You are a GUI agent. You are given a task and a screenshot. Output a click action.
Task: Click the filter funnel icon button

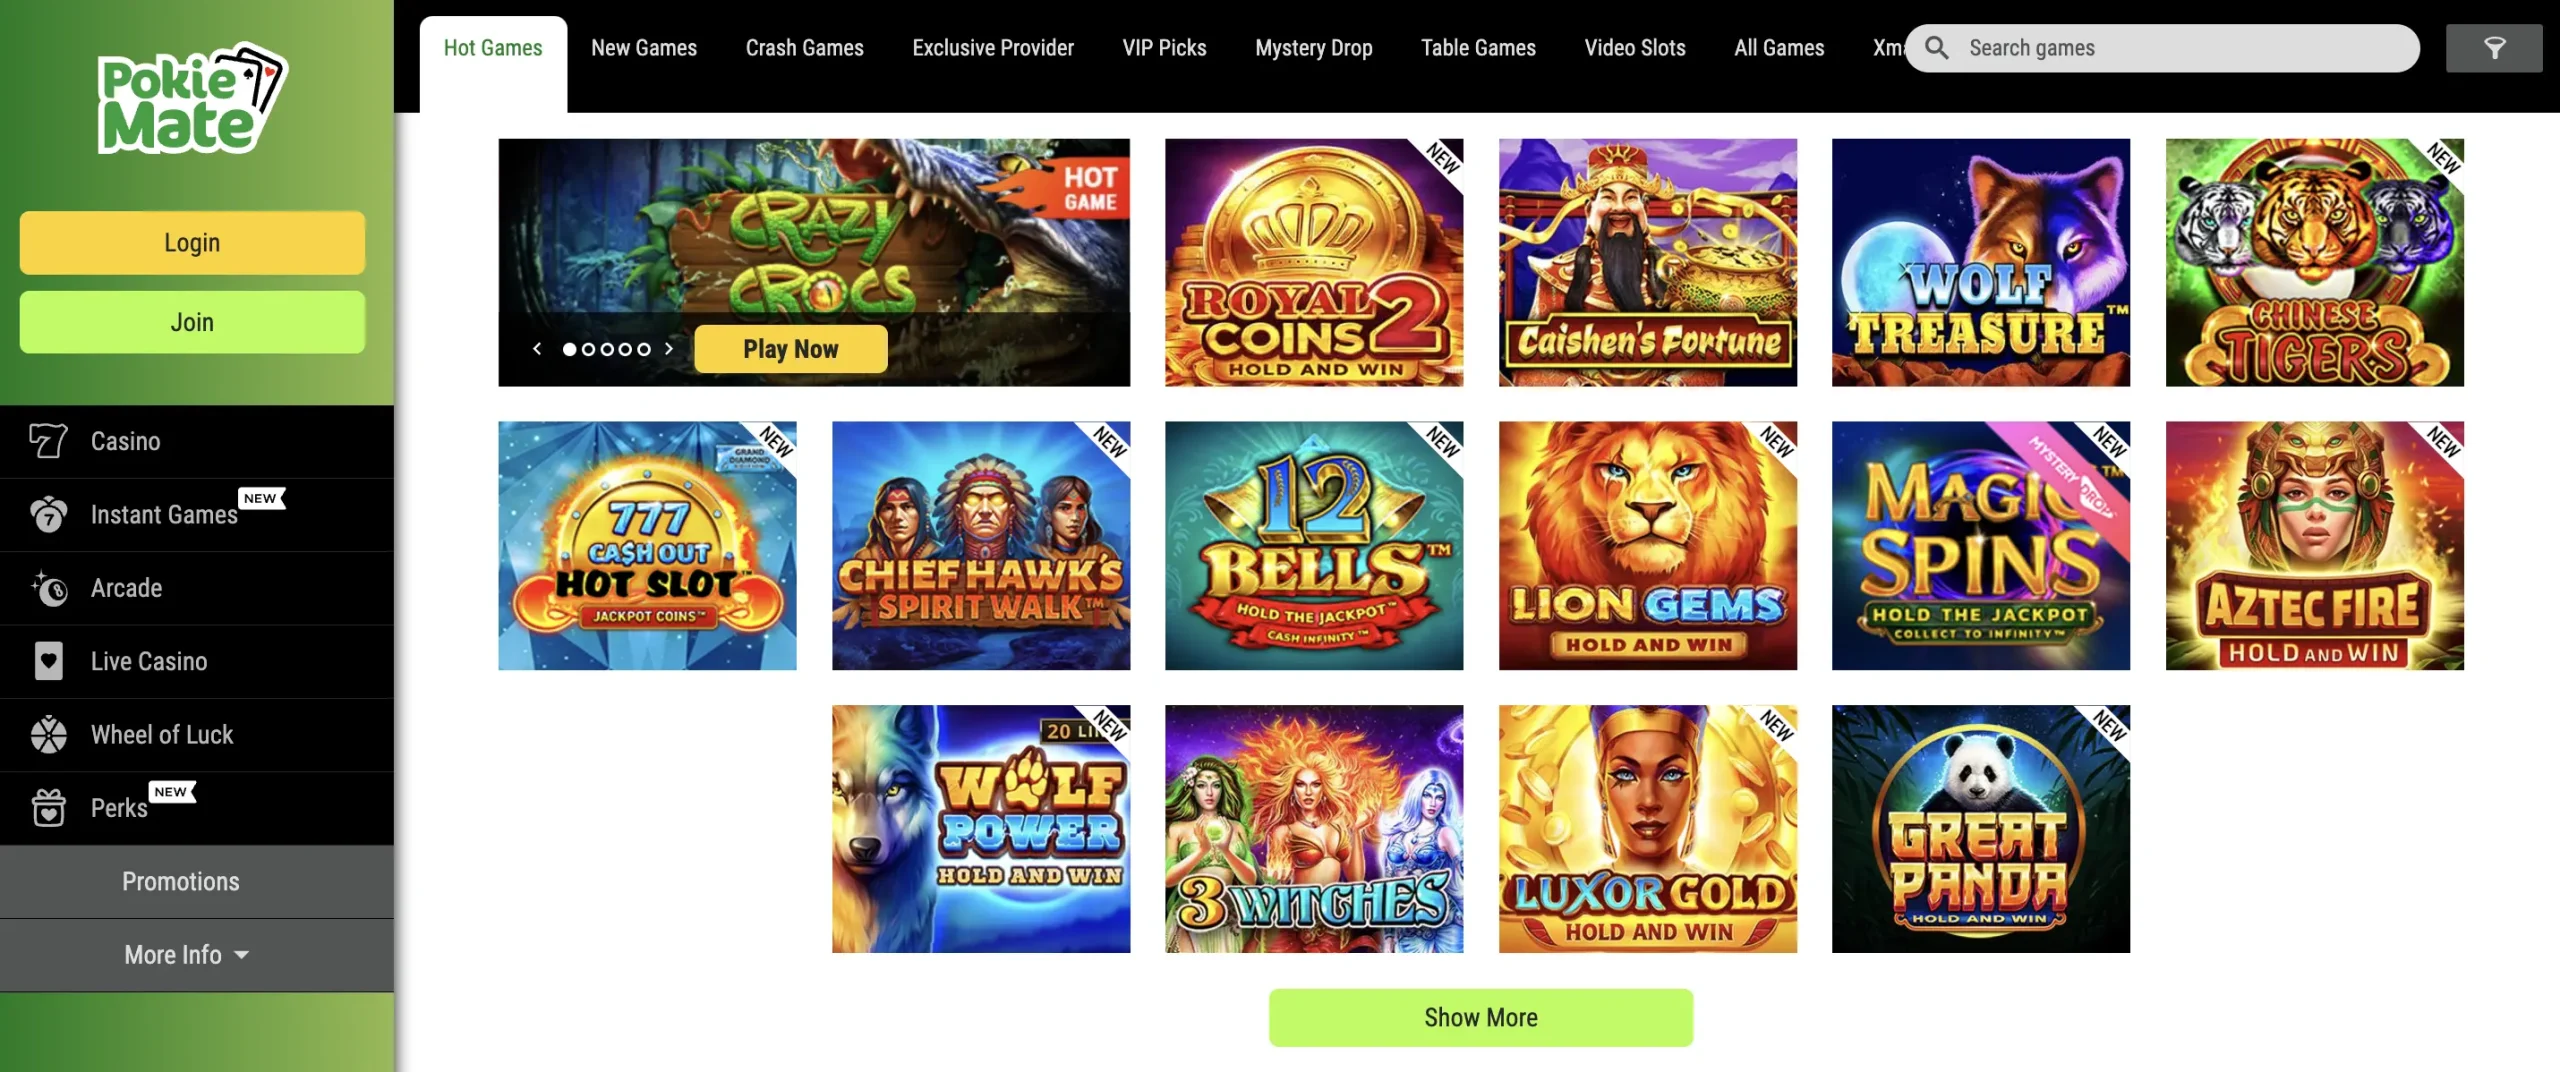coord(2494,48)
